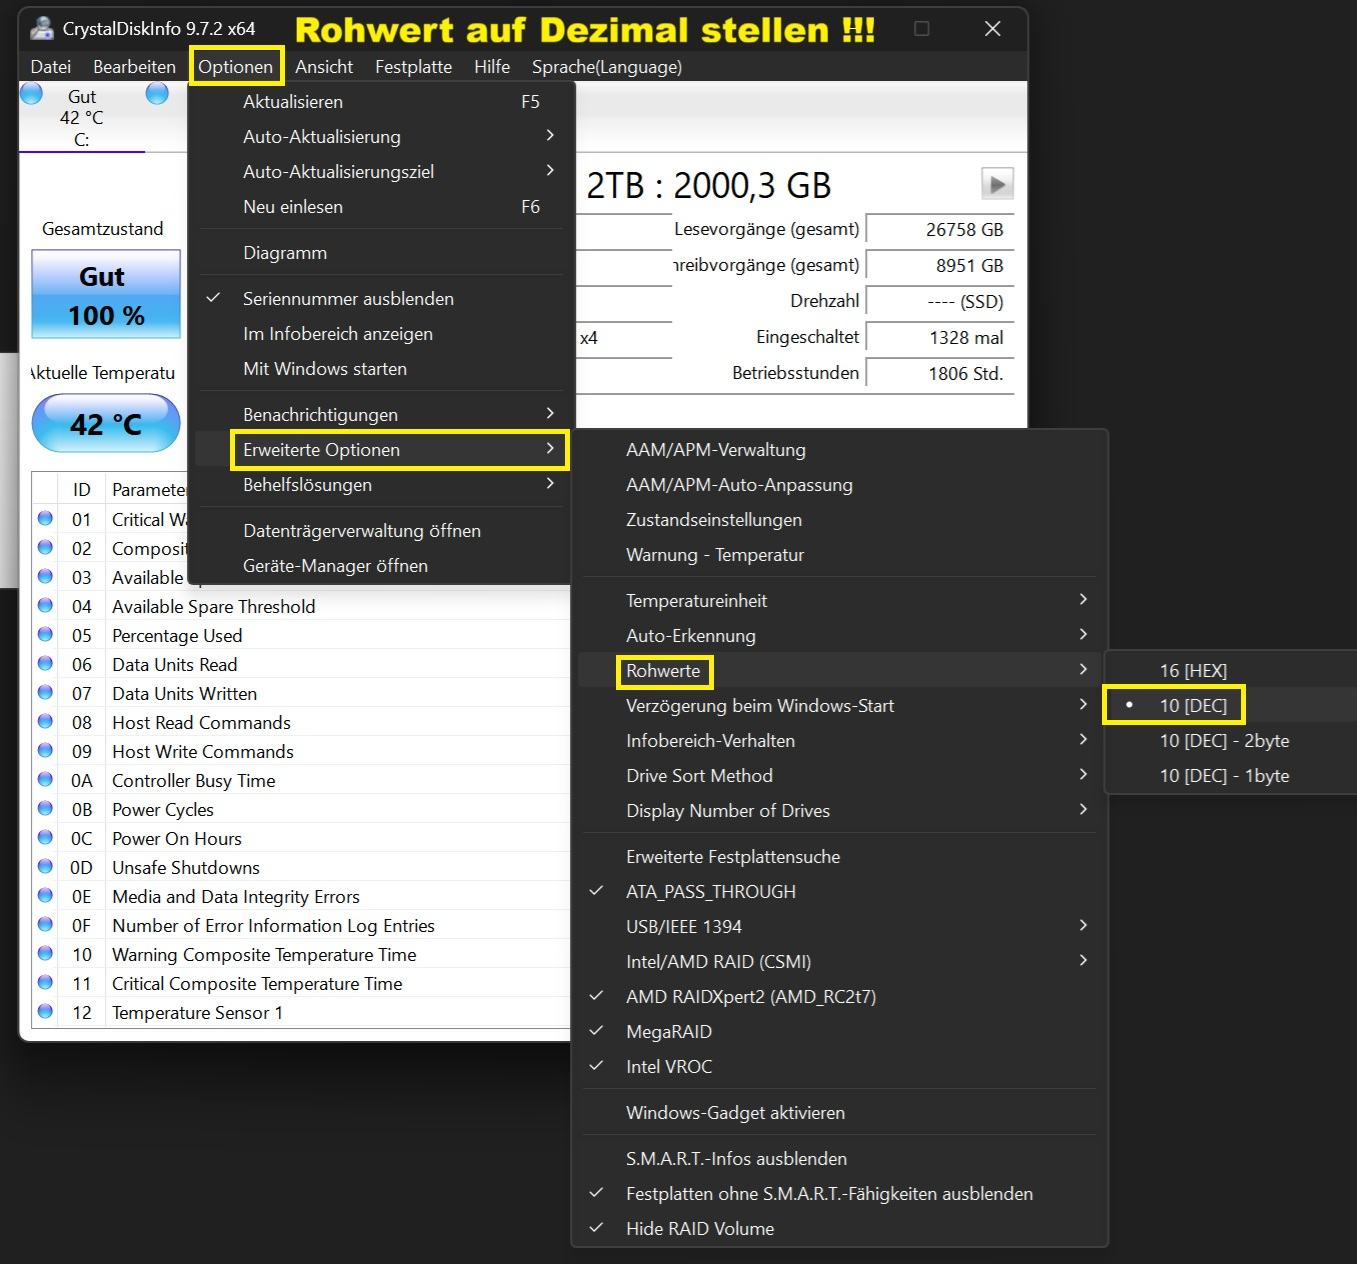Expand Drive Sort Method submenu
Image resolution: width=1357 pixels, height=1264 pixels.
[839, 775]
